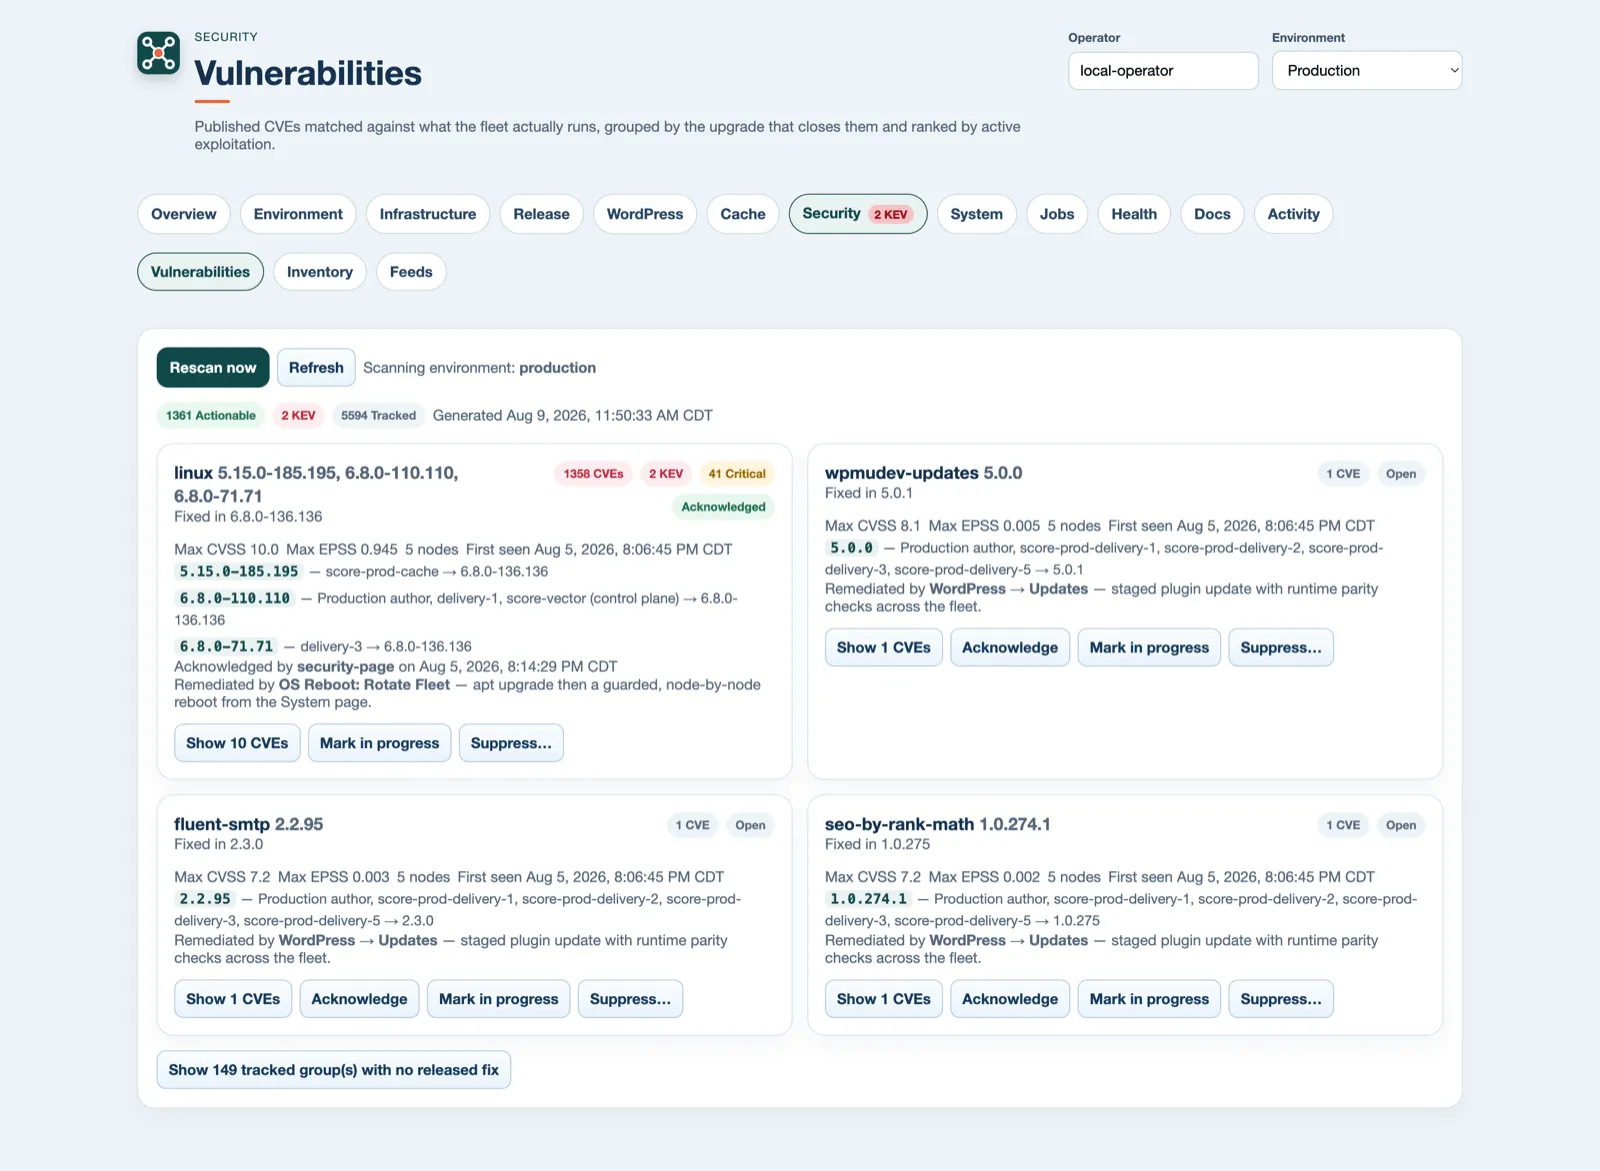Show 149 tracked groups with no released fix
Screen dimensions: 1600x1171
pyautogui.click(x=333, y=1070)
